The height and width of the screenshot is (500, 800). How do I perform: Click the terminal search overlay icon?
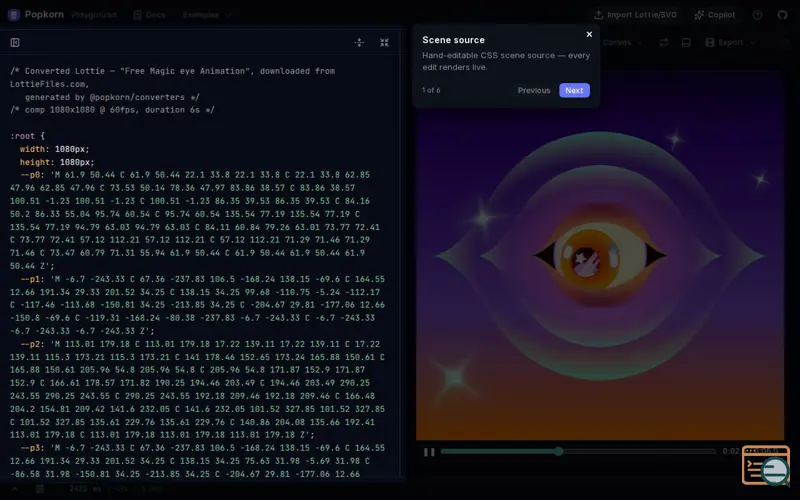(766, 465)
